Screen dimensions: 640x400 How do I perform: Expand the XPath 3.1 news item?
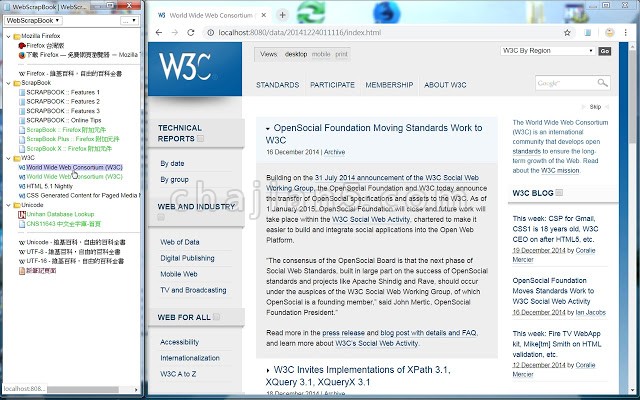(268, 371)
